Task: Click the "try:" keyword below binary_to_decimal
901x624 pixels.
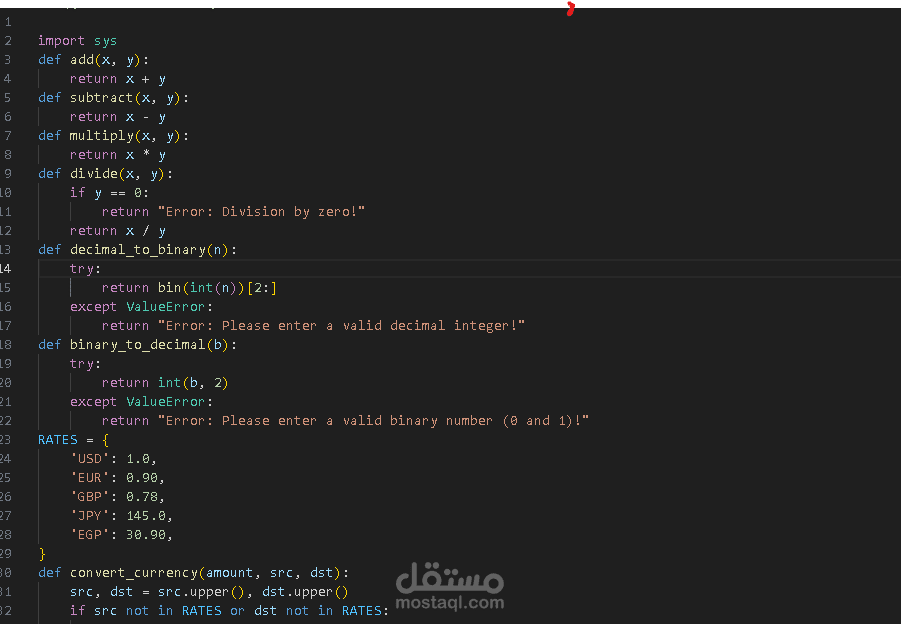Action: pos(85,363)
